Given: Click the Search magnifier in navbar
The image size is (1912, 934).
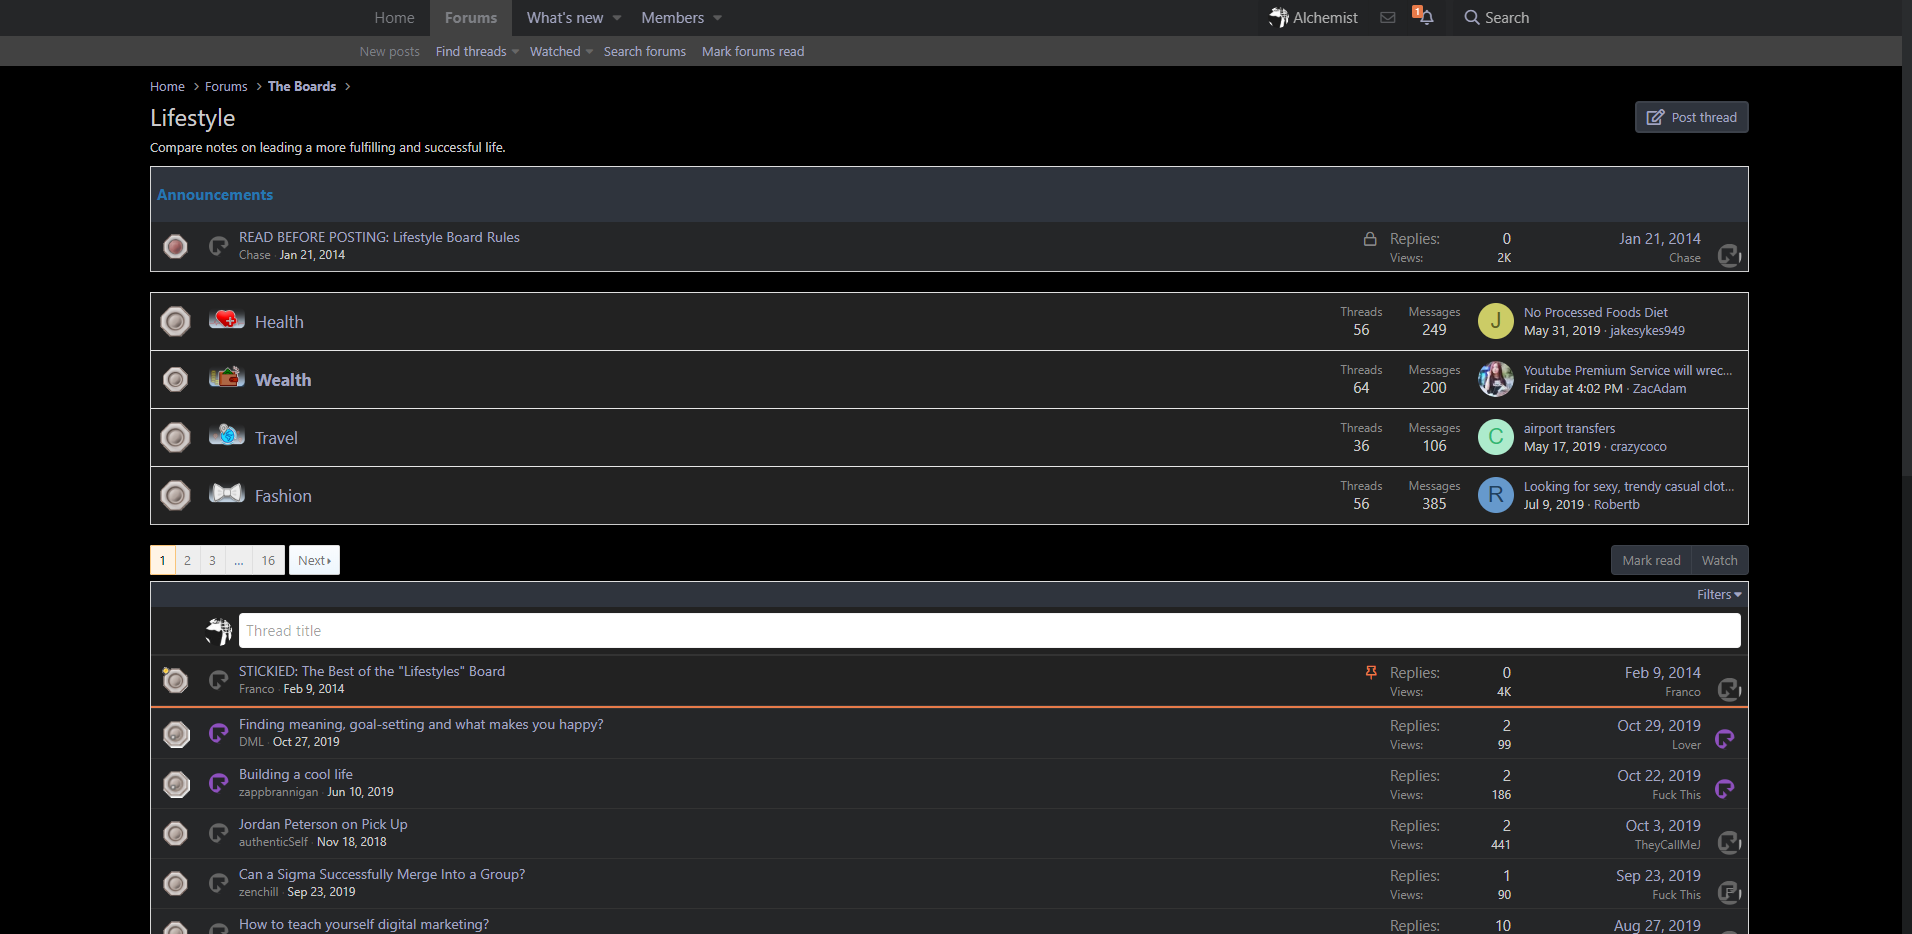Looking at the screenshot, I should pyautogui.click(x=1472, y=17).
